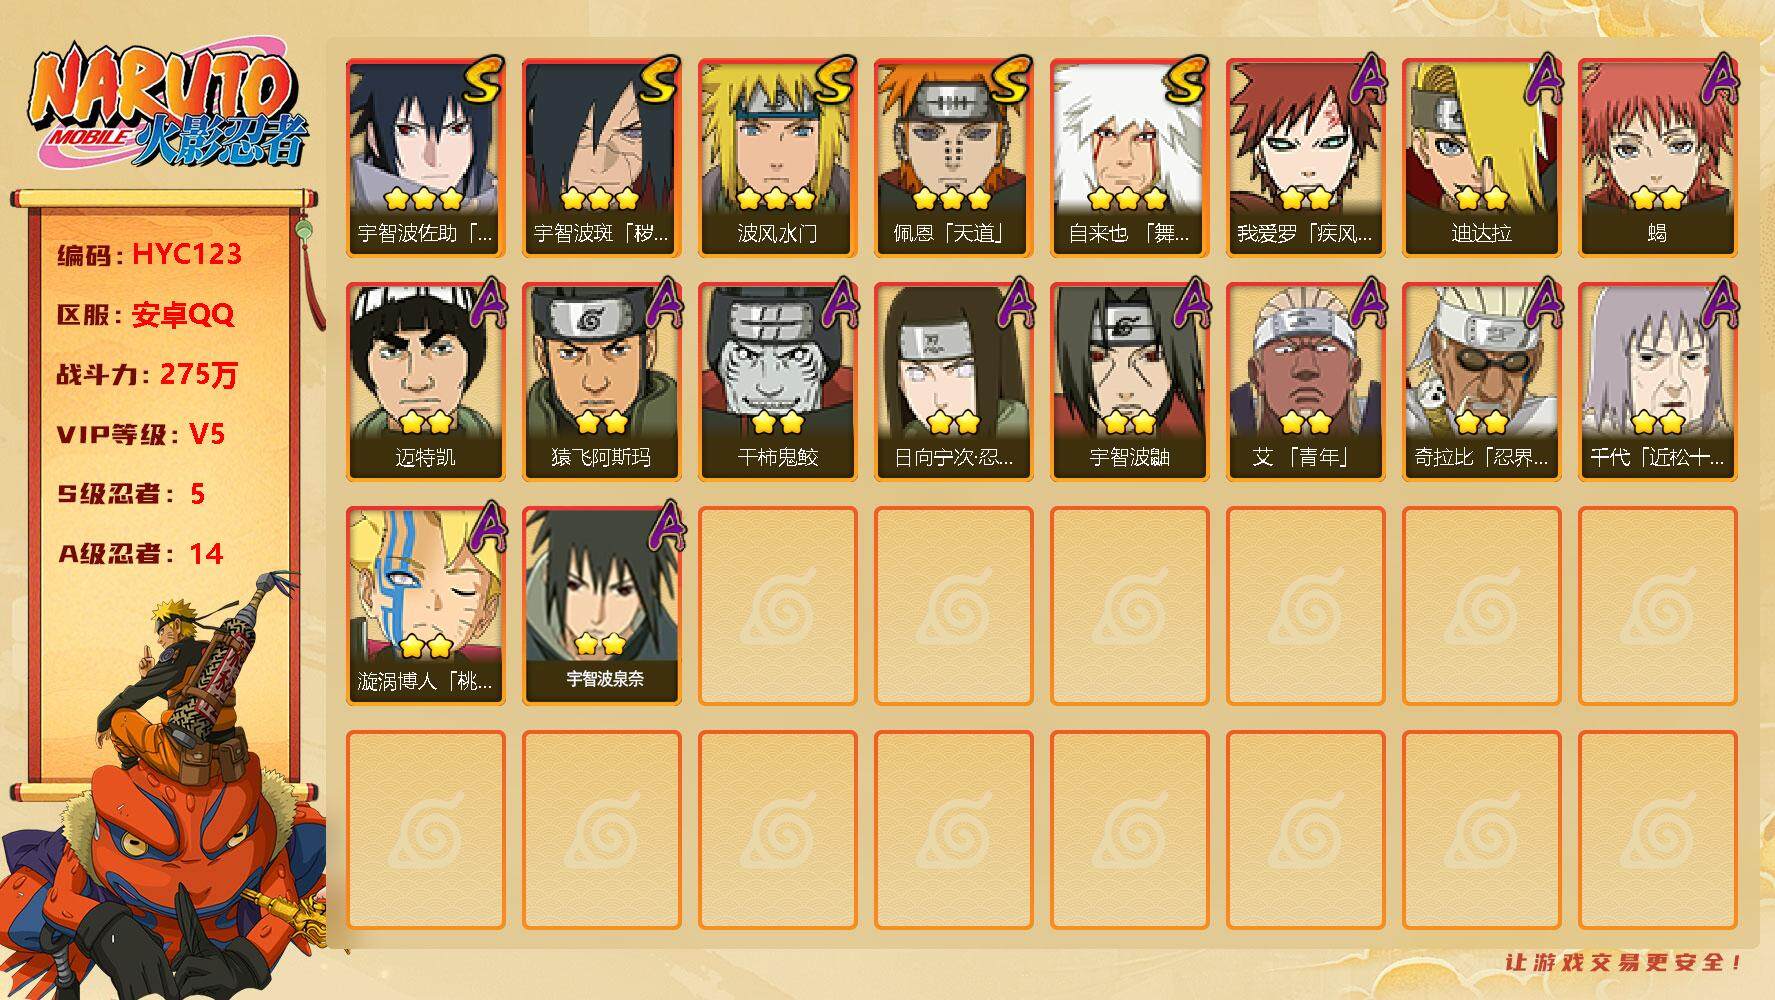Select the 猿飞阿斯玛 card

point(602,381)
